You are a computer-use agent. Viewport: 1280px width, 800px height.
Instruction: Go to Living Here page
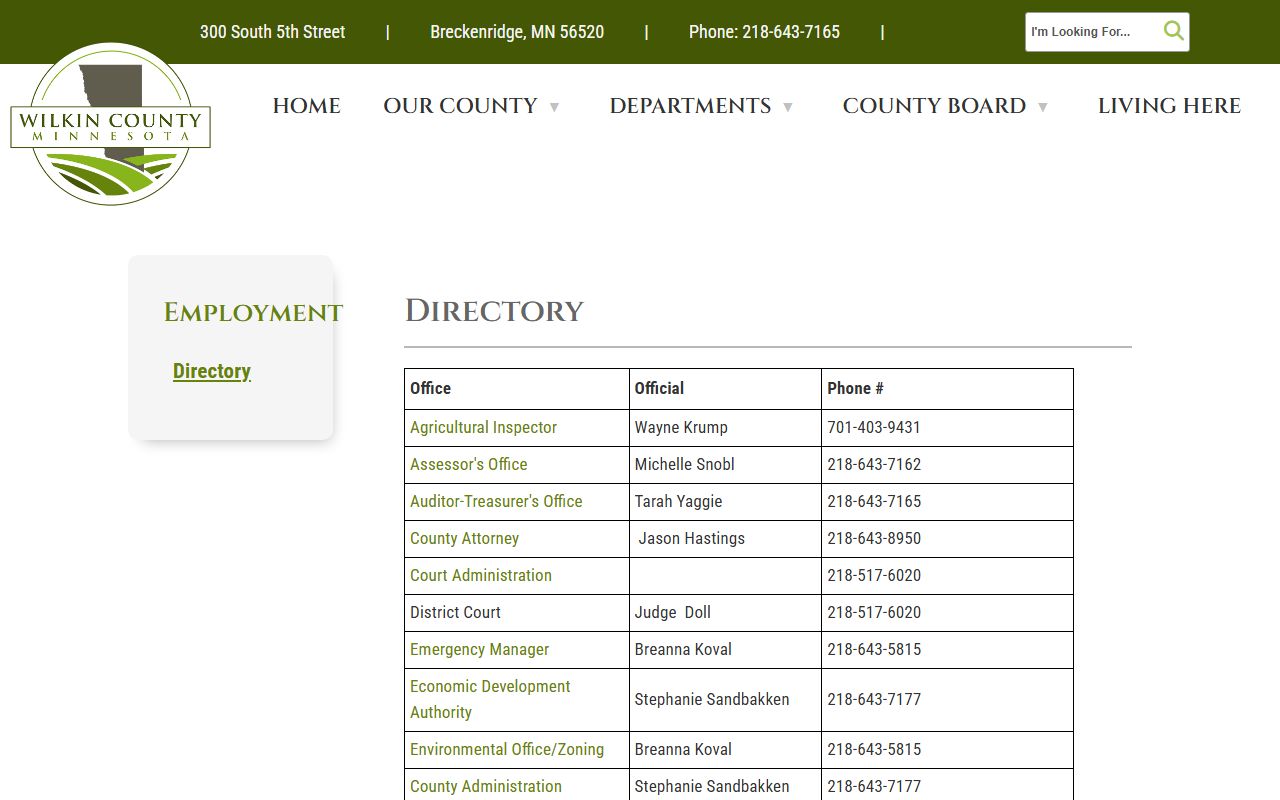click(1169, 106)
